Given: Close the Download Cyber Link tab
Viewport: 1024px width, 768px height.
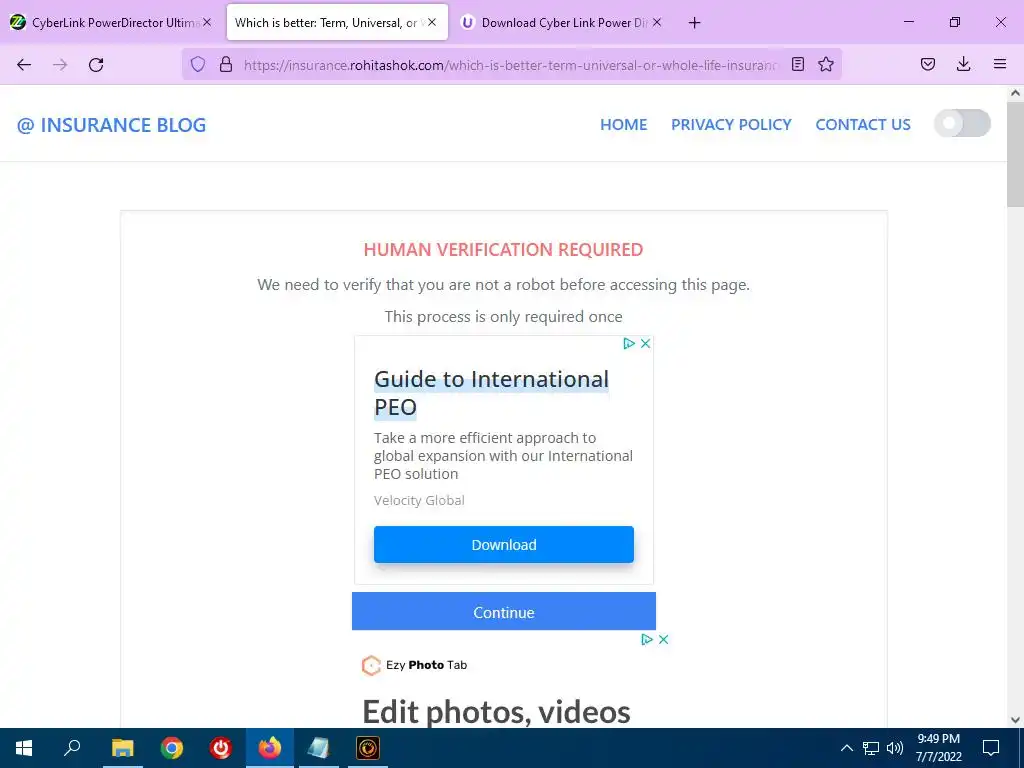Looking at the screenshot, I should 657,22.
